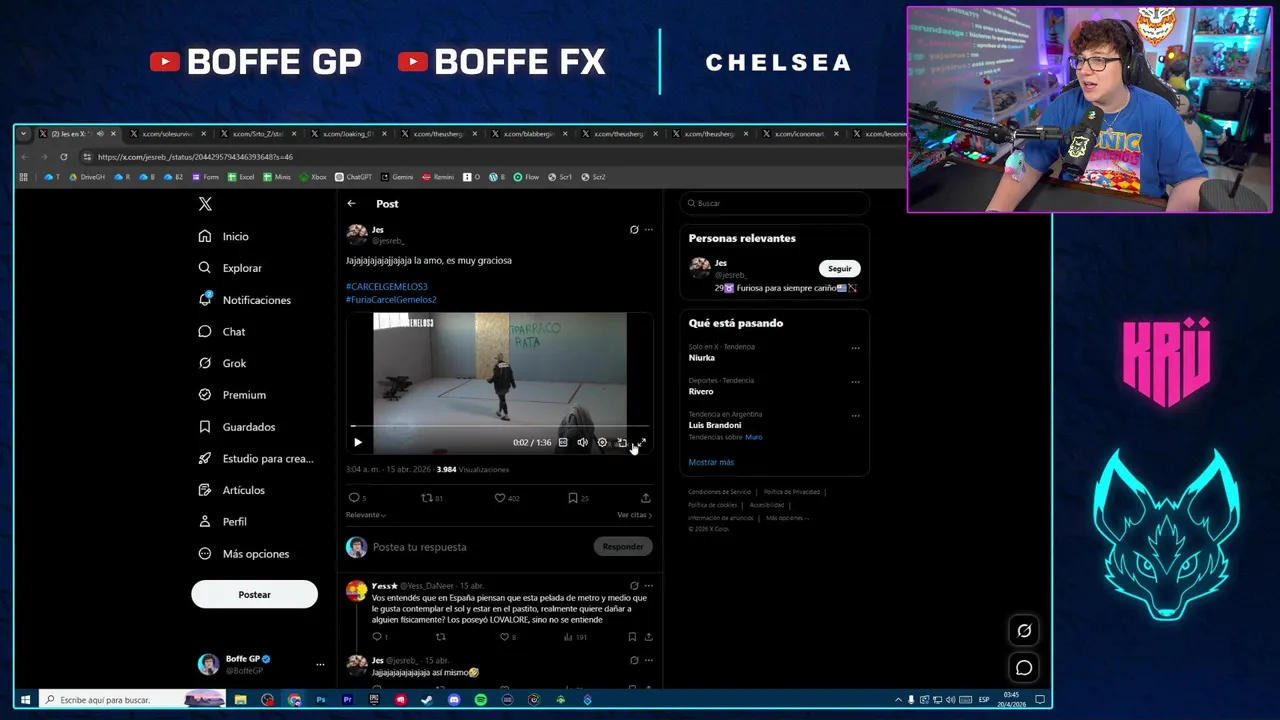This screenshot has height=720, width=1280.
Task: Open Perfil in the sidebar
Action: click(x=223, y=522)
